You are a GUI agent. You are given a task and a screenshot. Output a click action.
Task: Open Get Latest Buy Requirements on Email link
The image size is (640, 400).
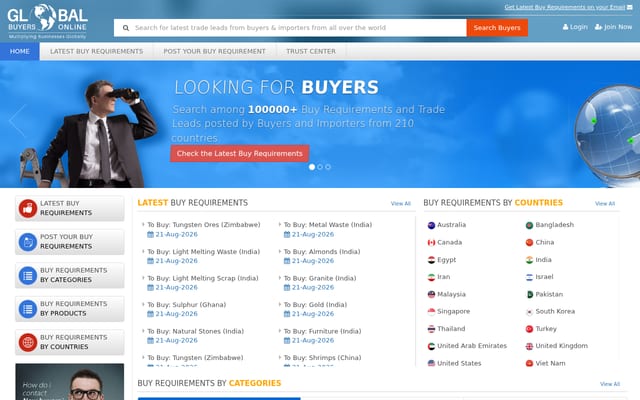tap(564, 7)
